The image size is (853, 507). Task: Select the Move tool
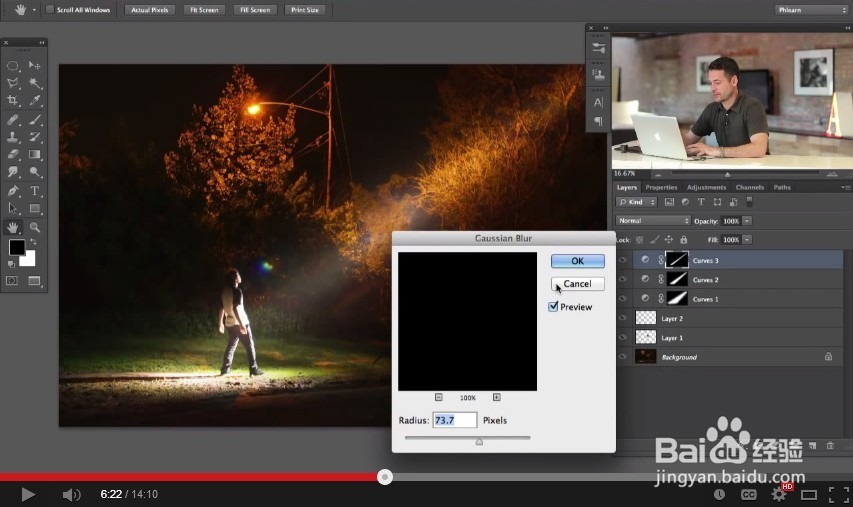(x=35, y=66)
